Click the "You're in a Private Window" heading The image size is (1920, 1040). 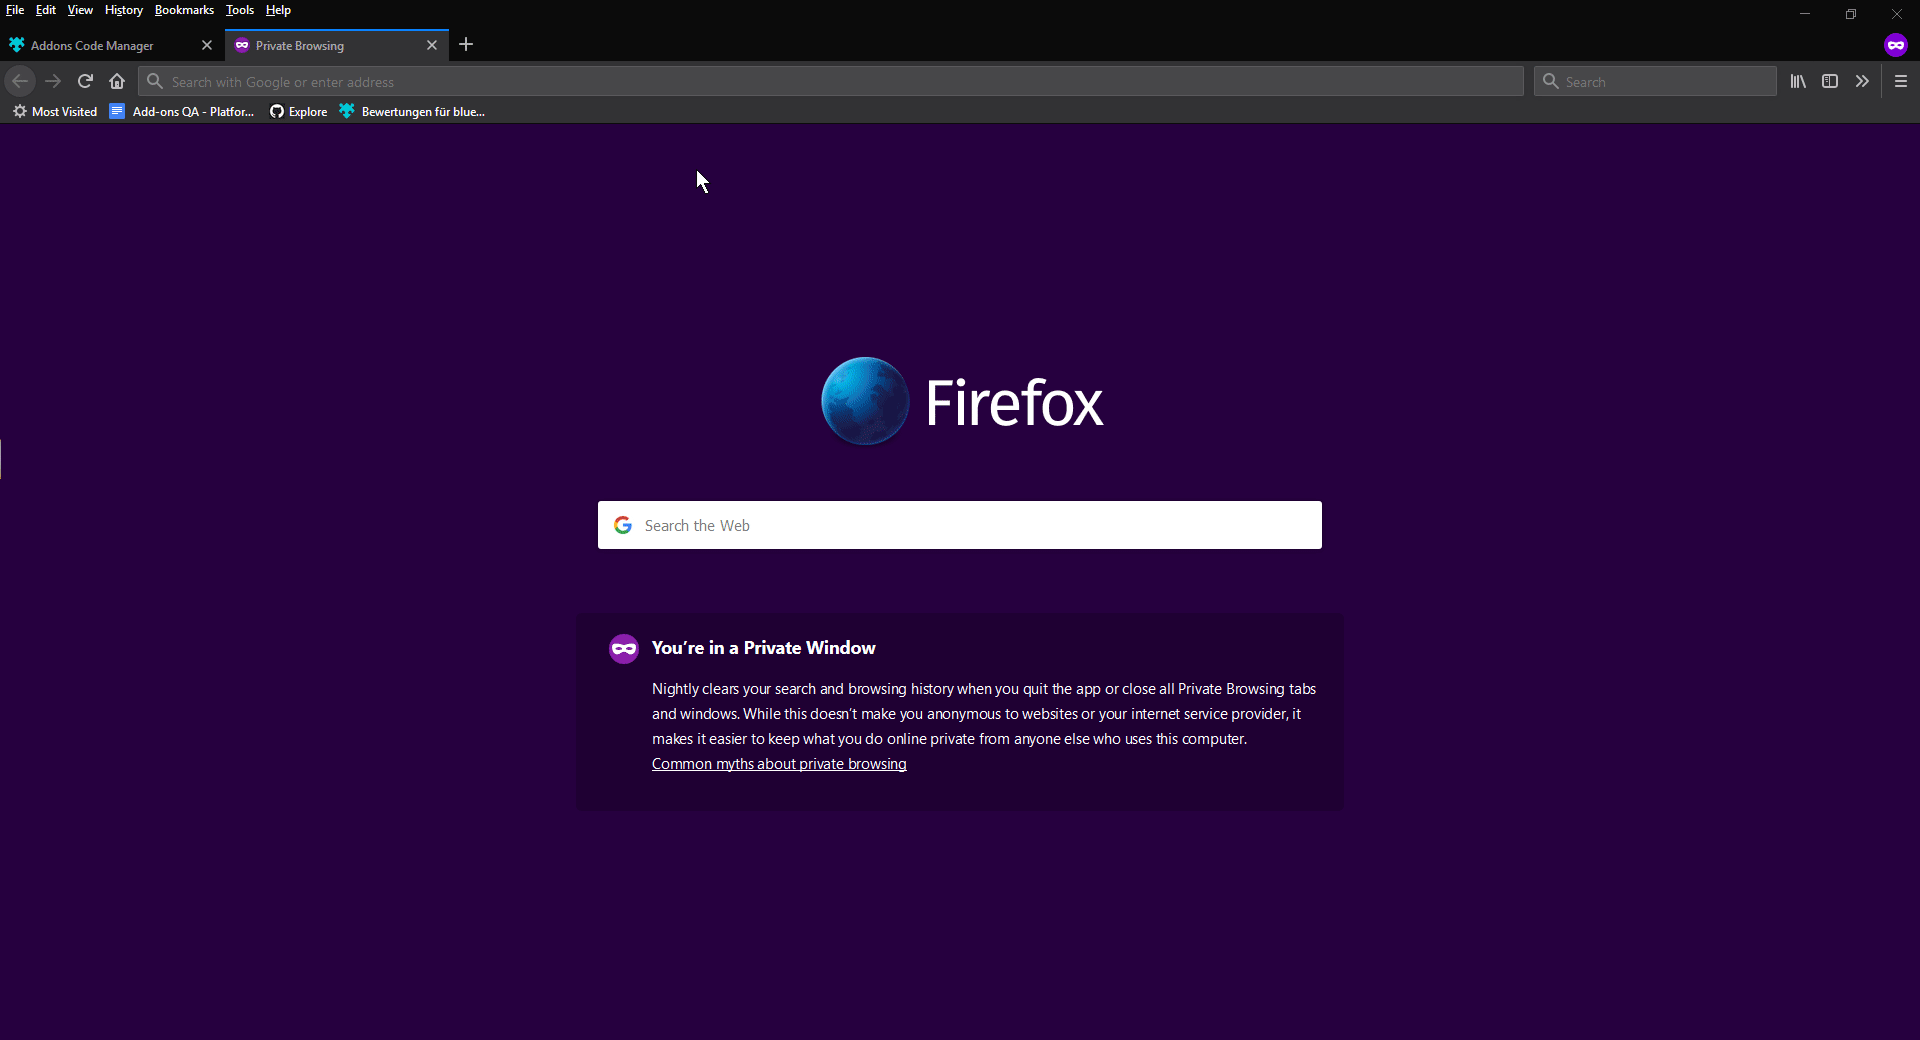764,648
